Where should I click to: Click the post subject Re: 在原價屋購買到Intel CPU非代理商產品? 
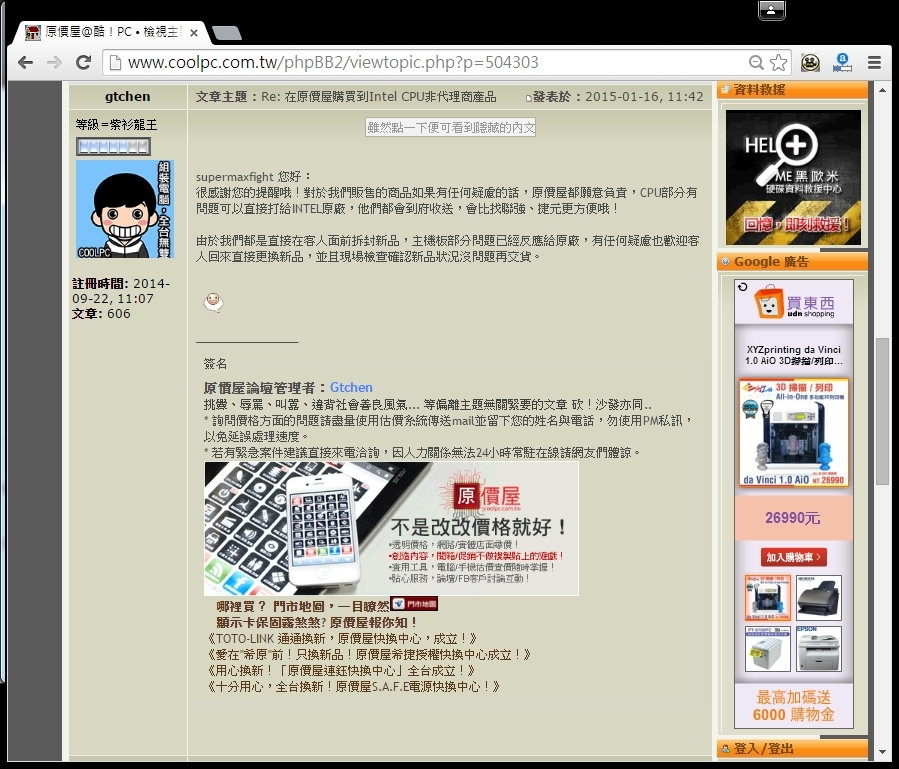(378, 96)
